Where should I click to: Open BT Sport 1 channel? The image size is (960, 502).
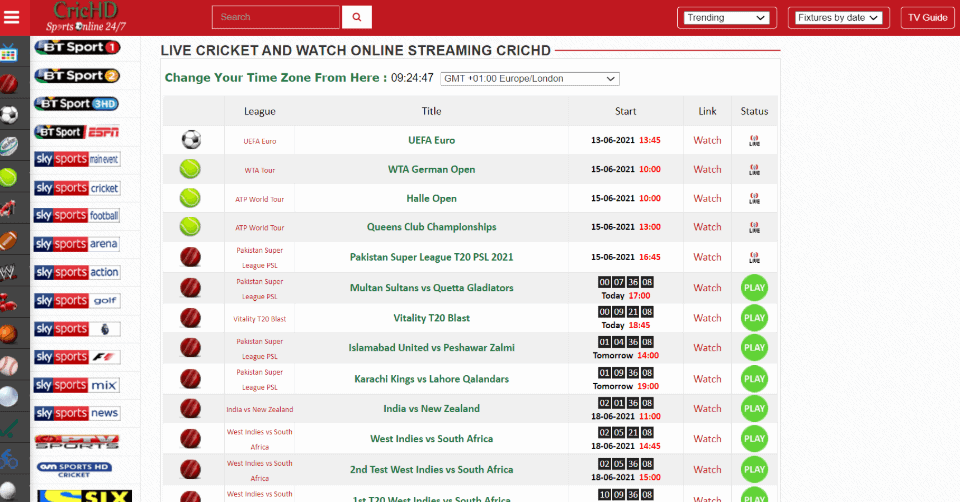tap(77, 47)
